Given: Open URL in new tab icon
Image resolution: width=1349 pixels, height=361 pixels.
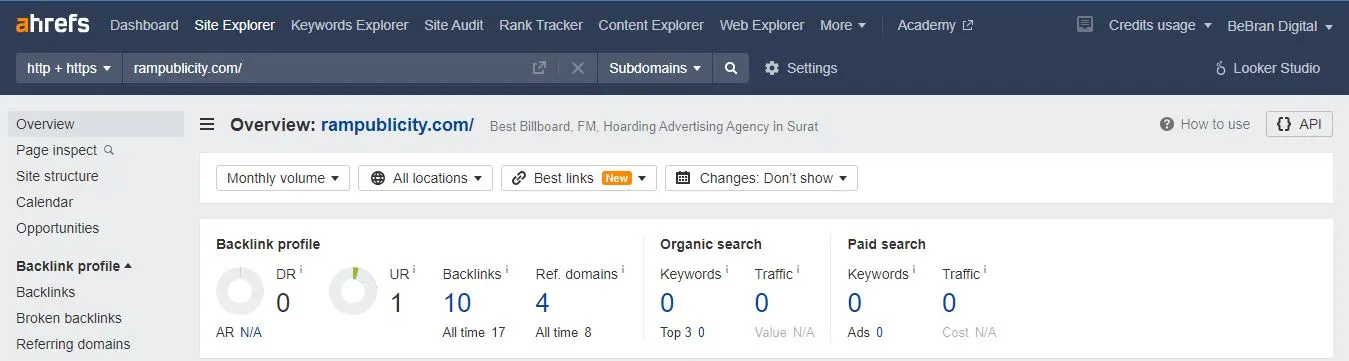Looking at the screenshot, I should (539, 68).
